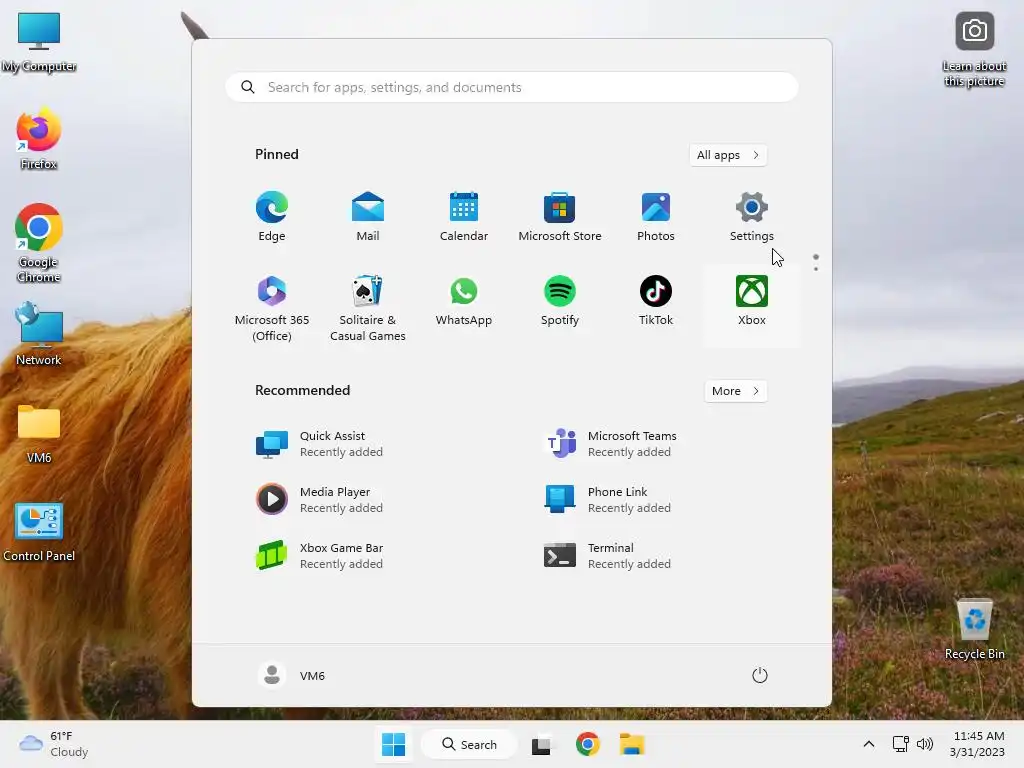Show All apps list

(728, 155)
